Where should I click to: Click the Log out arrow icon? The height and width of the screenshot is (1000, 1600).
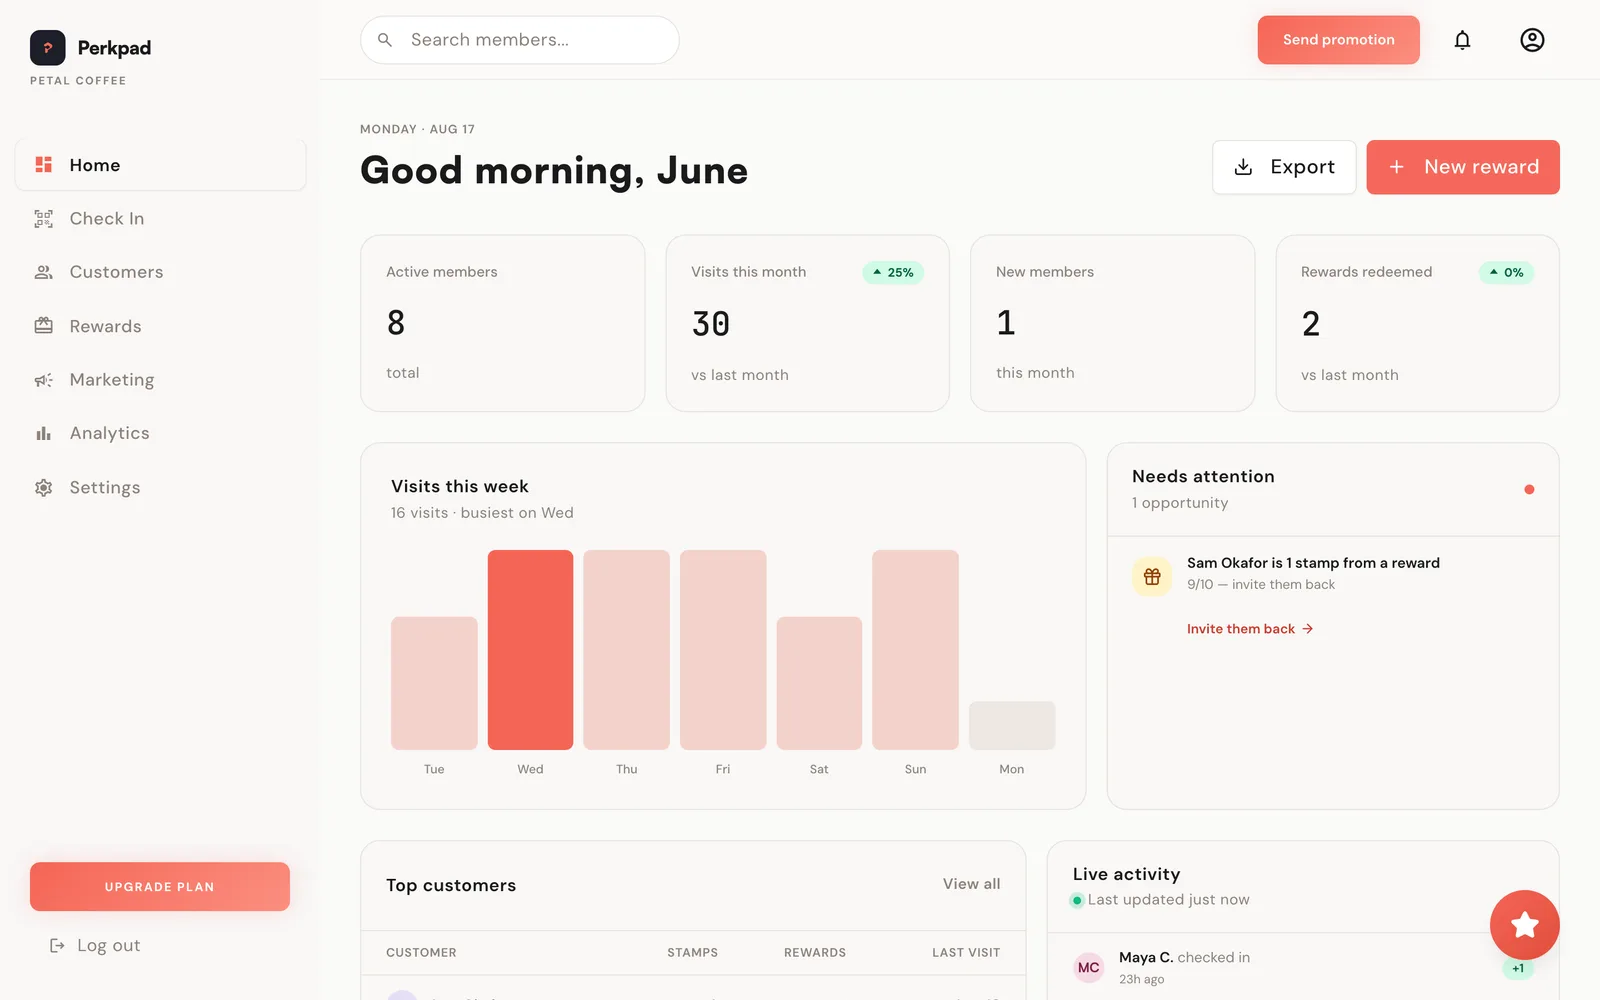[x=57, y=945]
